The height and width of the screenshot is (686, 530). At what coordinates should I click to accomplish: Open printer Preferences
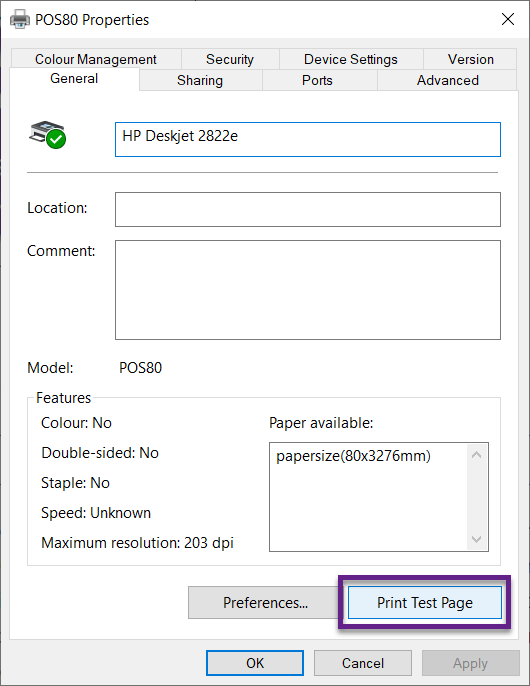[265, 602]
